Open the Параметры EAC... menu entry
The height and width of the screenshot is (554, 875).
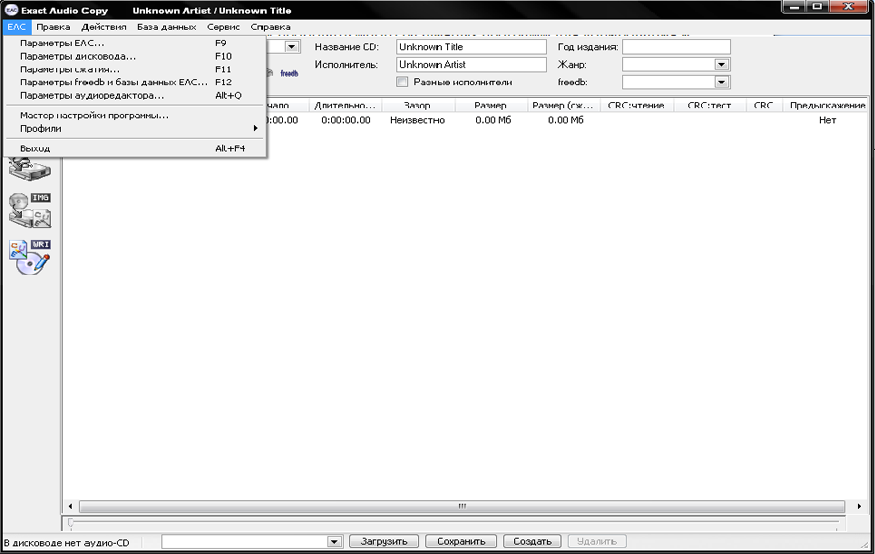(x=134, y=43)
